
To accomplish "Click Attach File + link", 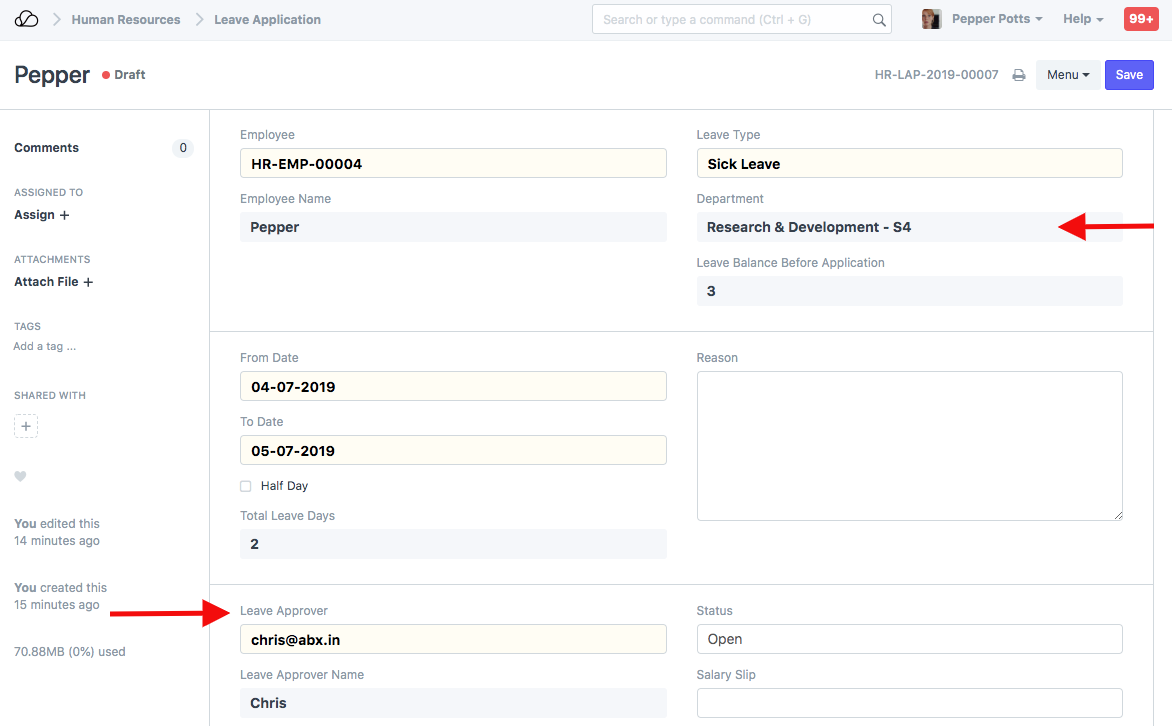I will click(53, 282).
